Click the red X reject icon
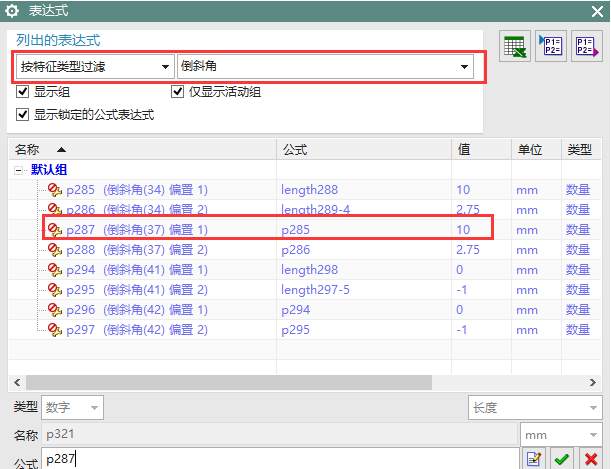Viewport: 611px width, 469px height. [591, 459]
